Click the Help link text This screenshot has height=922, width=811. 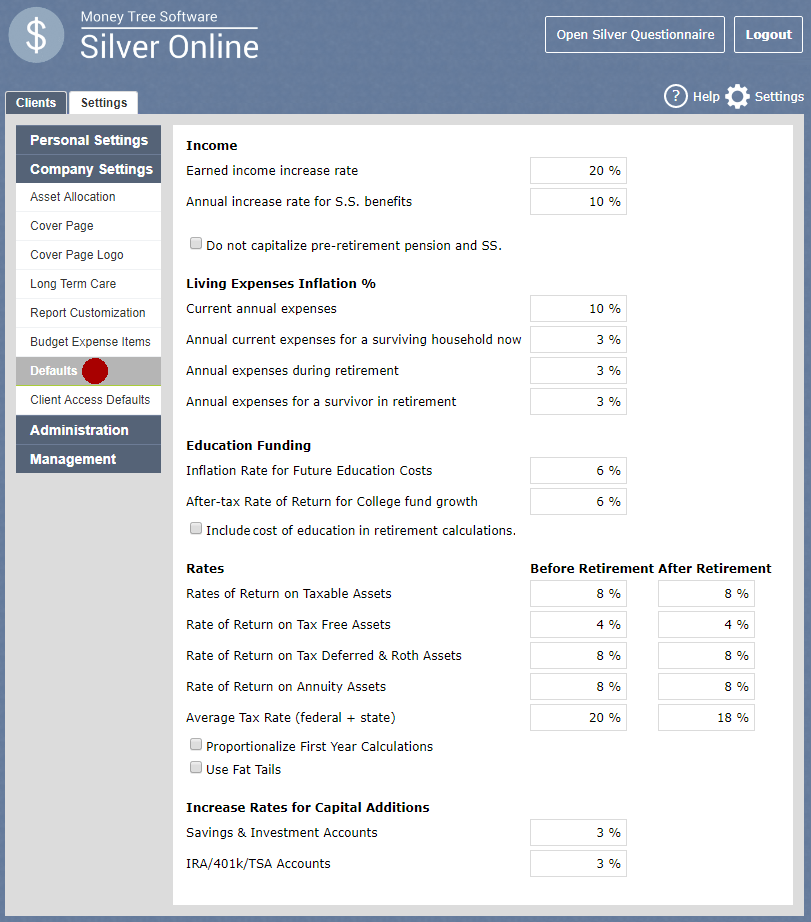point(706,96)
